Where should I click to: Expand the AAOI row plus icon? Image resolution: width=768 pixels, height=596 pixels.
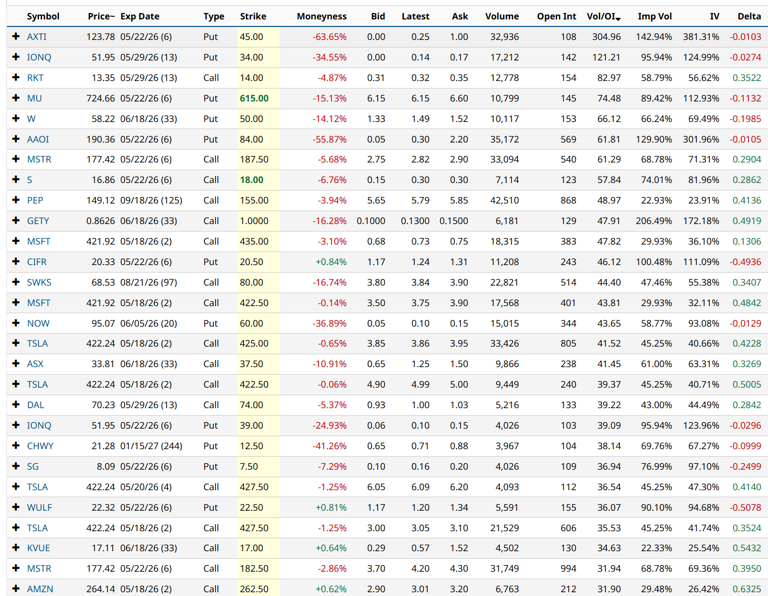[16, 139]
